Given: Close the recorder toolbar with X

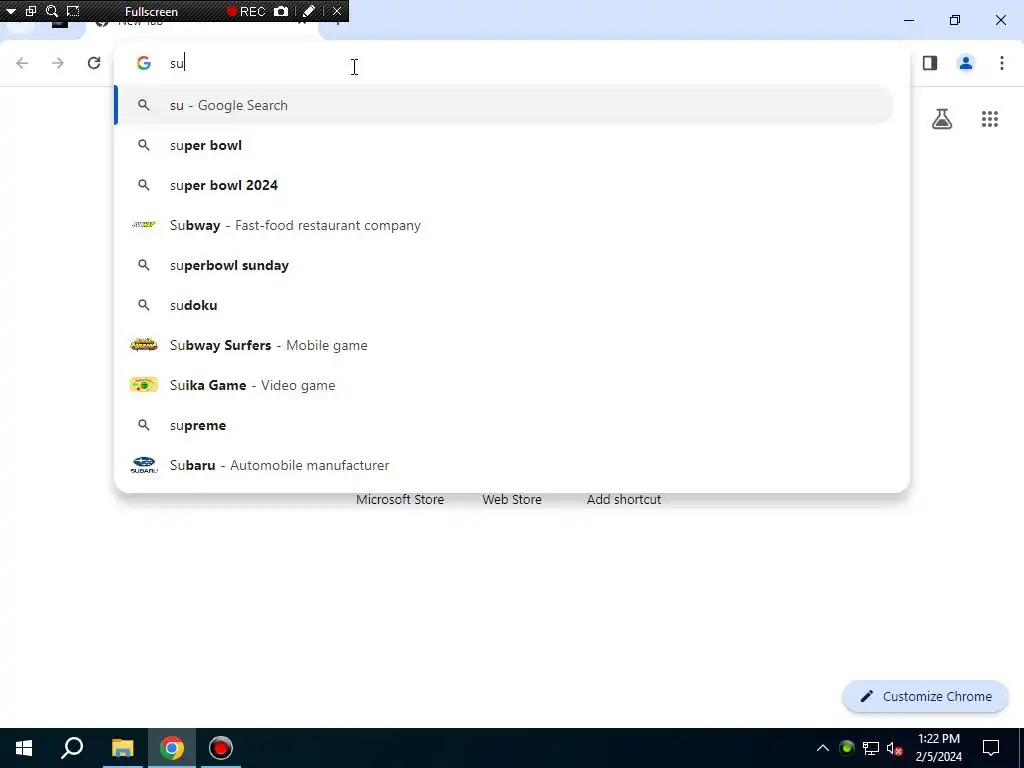Looking at the screenshot, I should 337,11.
